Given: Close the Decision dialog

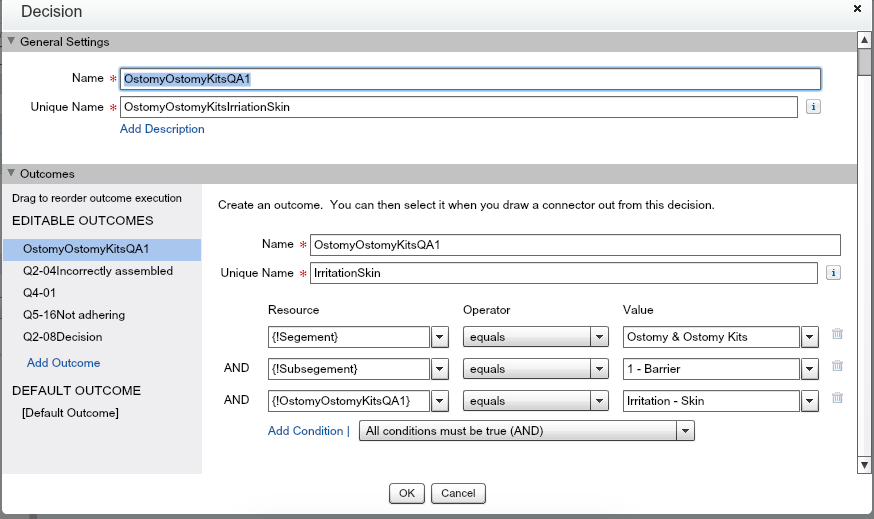Looking at the screenshot, I should click(x=857, y=9).
